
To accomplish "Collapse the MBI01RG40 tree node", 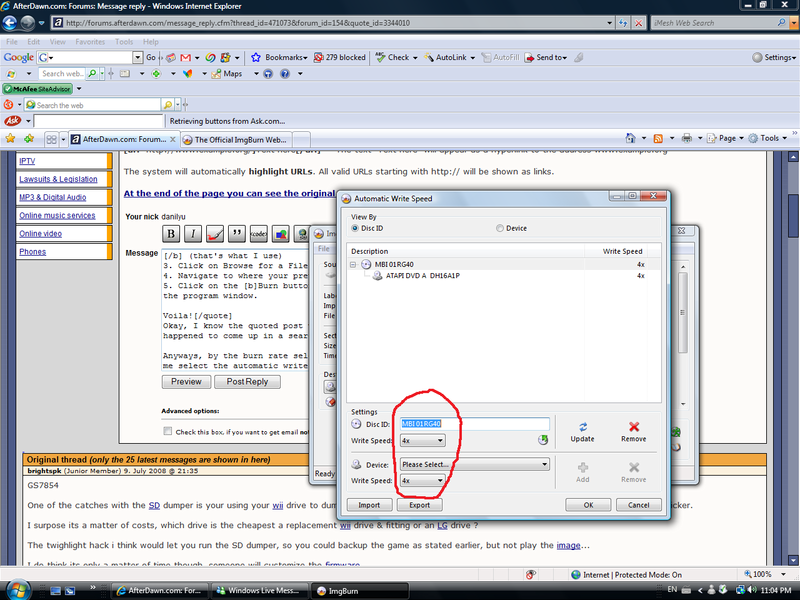I will (353, 264).
